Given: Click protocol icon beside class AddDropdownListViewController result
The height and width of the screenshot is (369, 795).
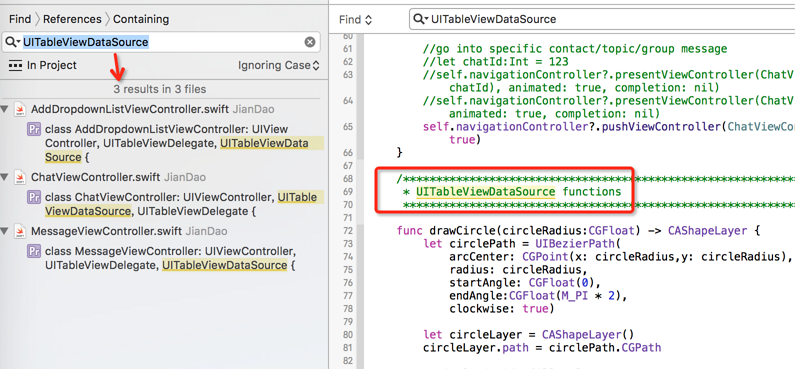Looking at the screenshot, I should tap(33, 129).
